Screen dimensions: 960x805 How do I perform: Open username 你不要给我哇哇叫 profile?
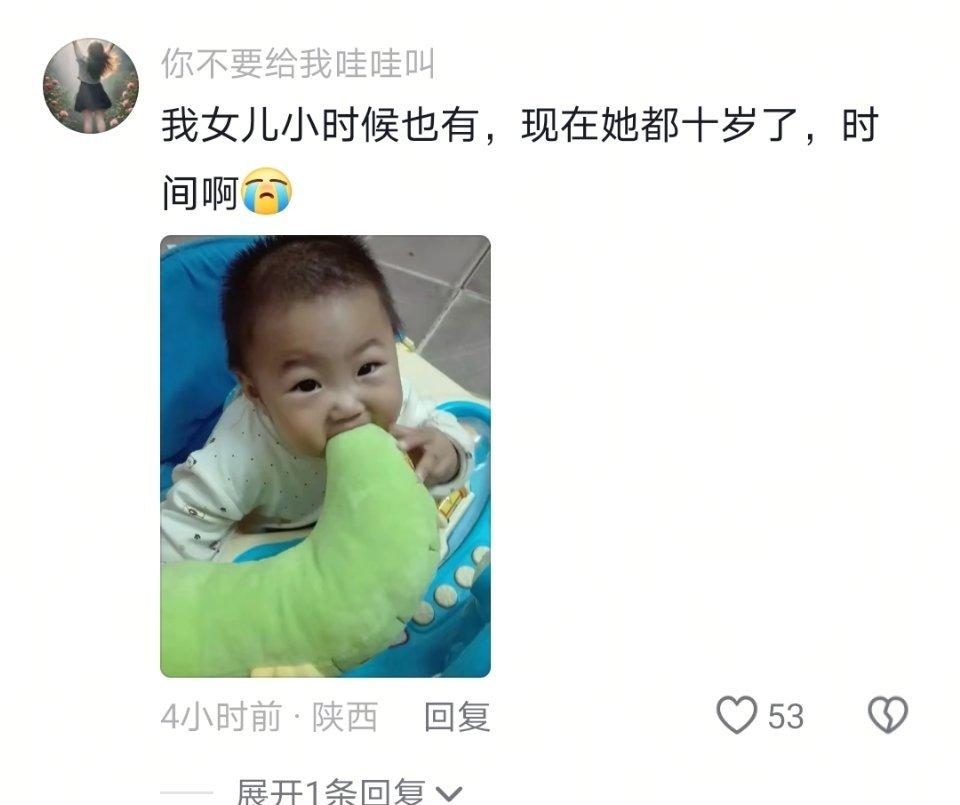(x=298, y=64)
